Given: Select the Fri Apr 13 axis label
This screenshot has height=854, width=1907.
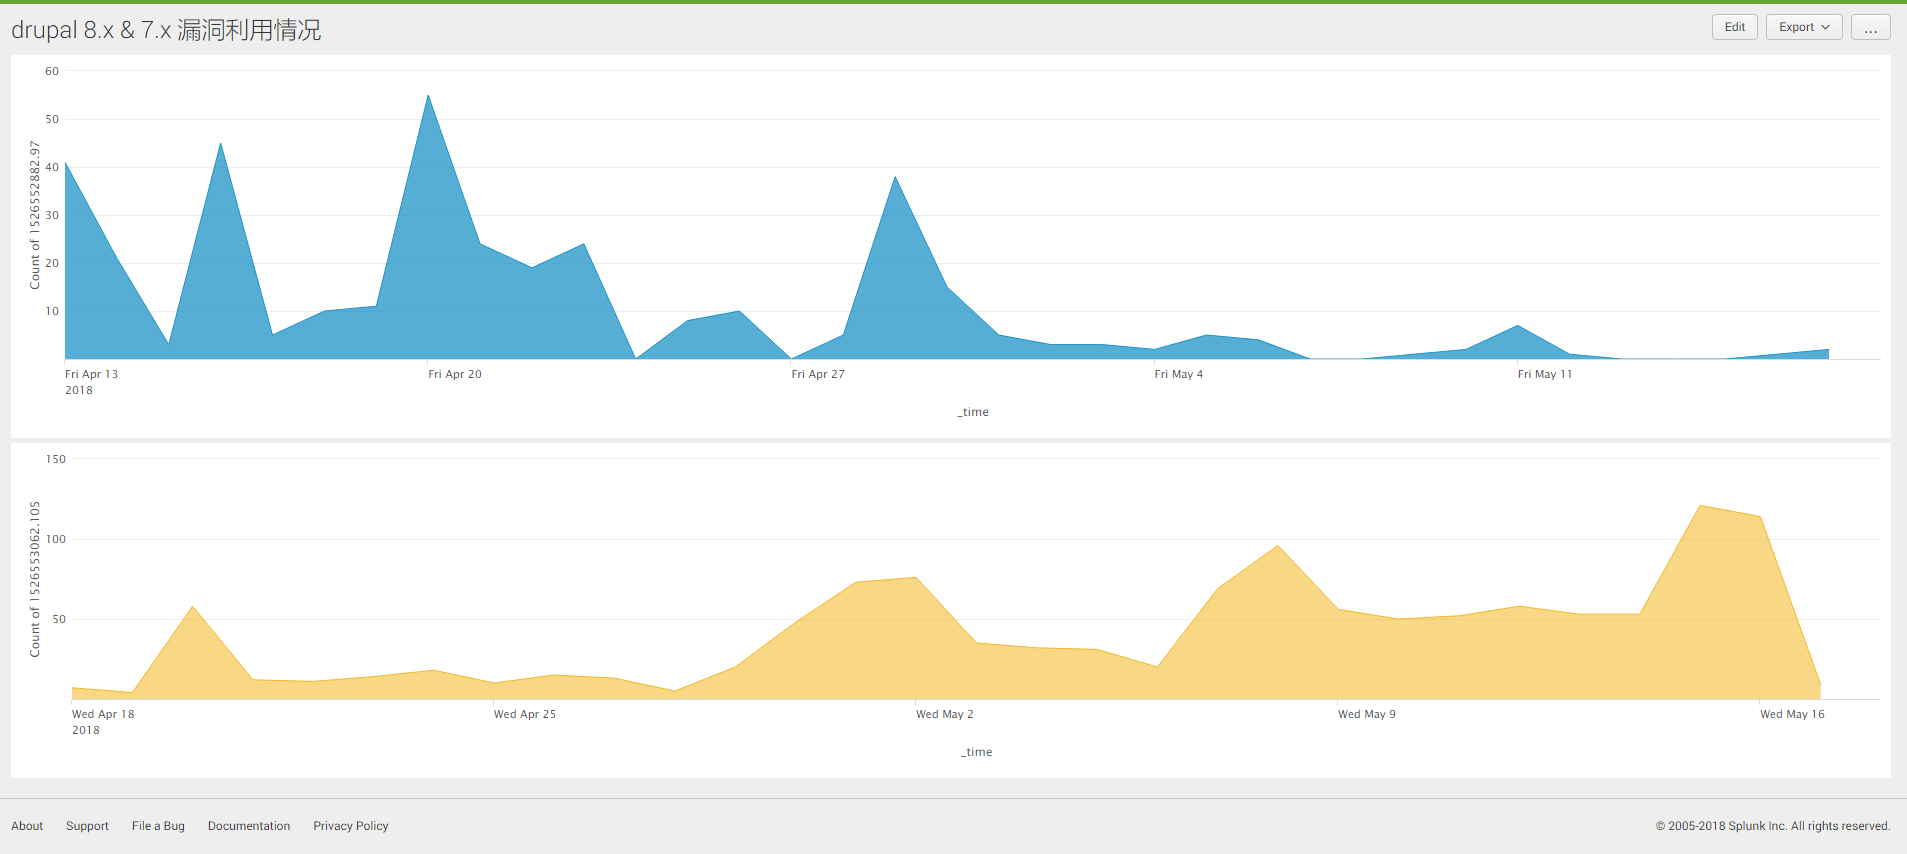Looking at the screenshot, I should pyautogui.click(x=91, y=374).
